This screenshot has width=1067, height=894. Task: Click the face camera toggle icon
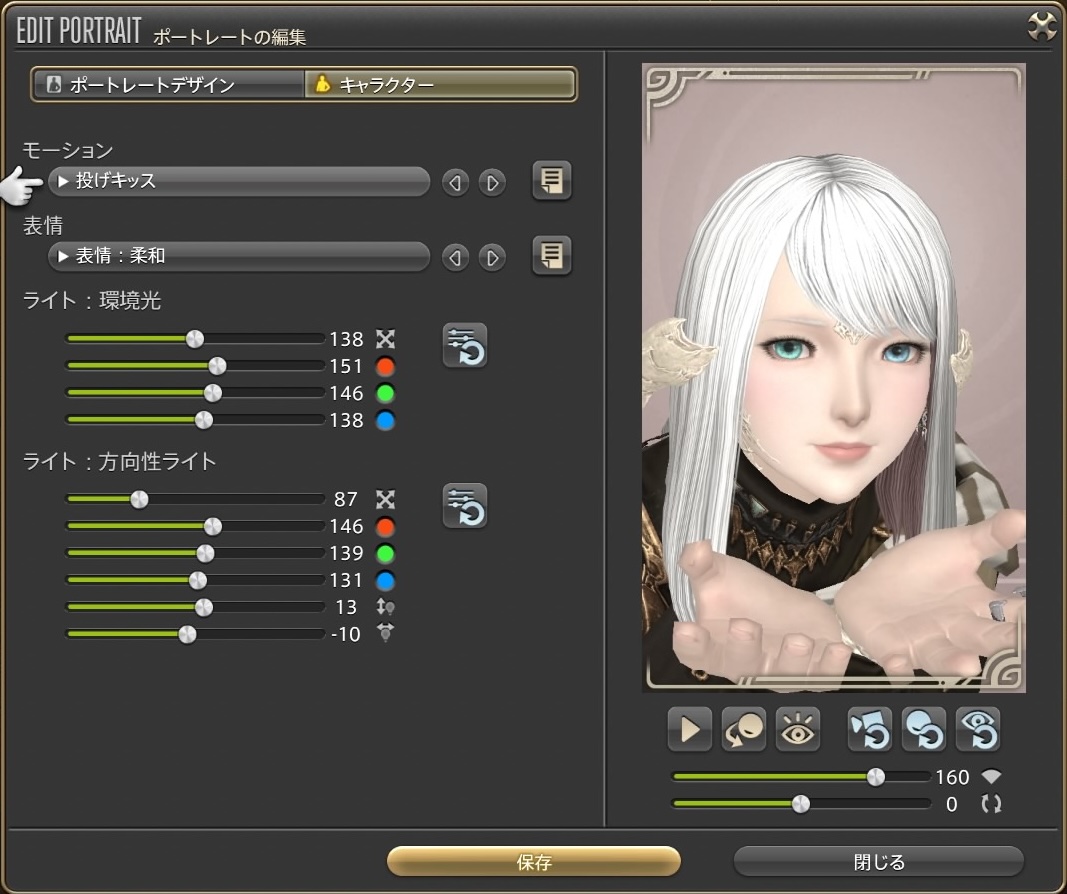(x=744, y=729)
